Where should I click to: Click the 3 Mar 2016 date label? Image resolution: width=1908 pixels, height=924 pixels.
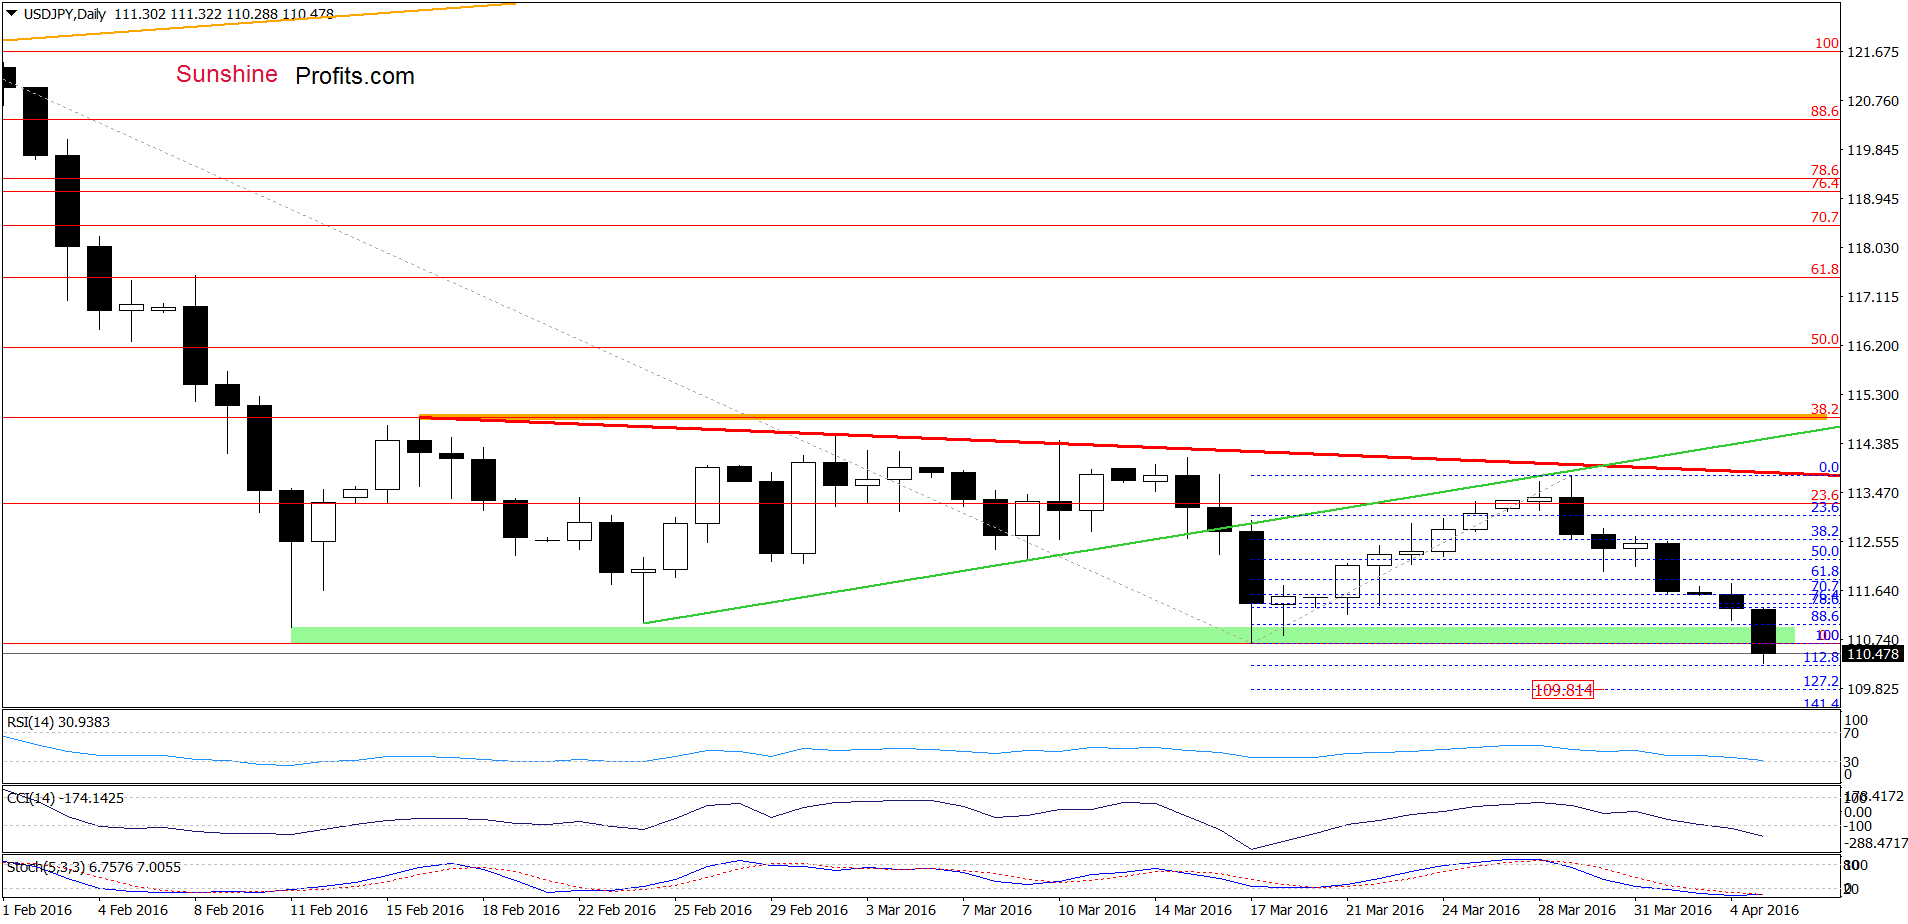(x=901, y=910)
